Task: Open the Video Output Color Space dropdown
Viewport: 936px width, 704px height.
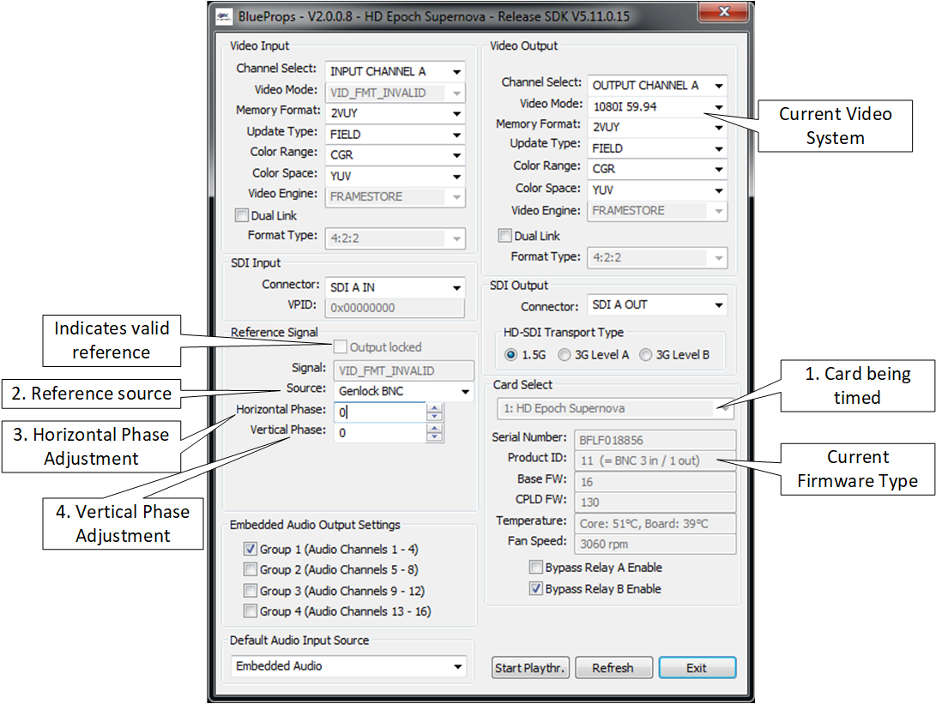Action: pos(657,190)
